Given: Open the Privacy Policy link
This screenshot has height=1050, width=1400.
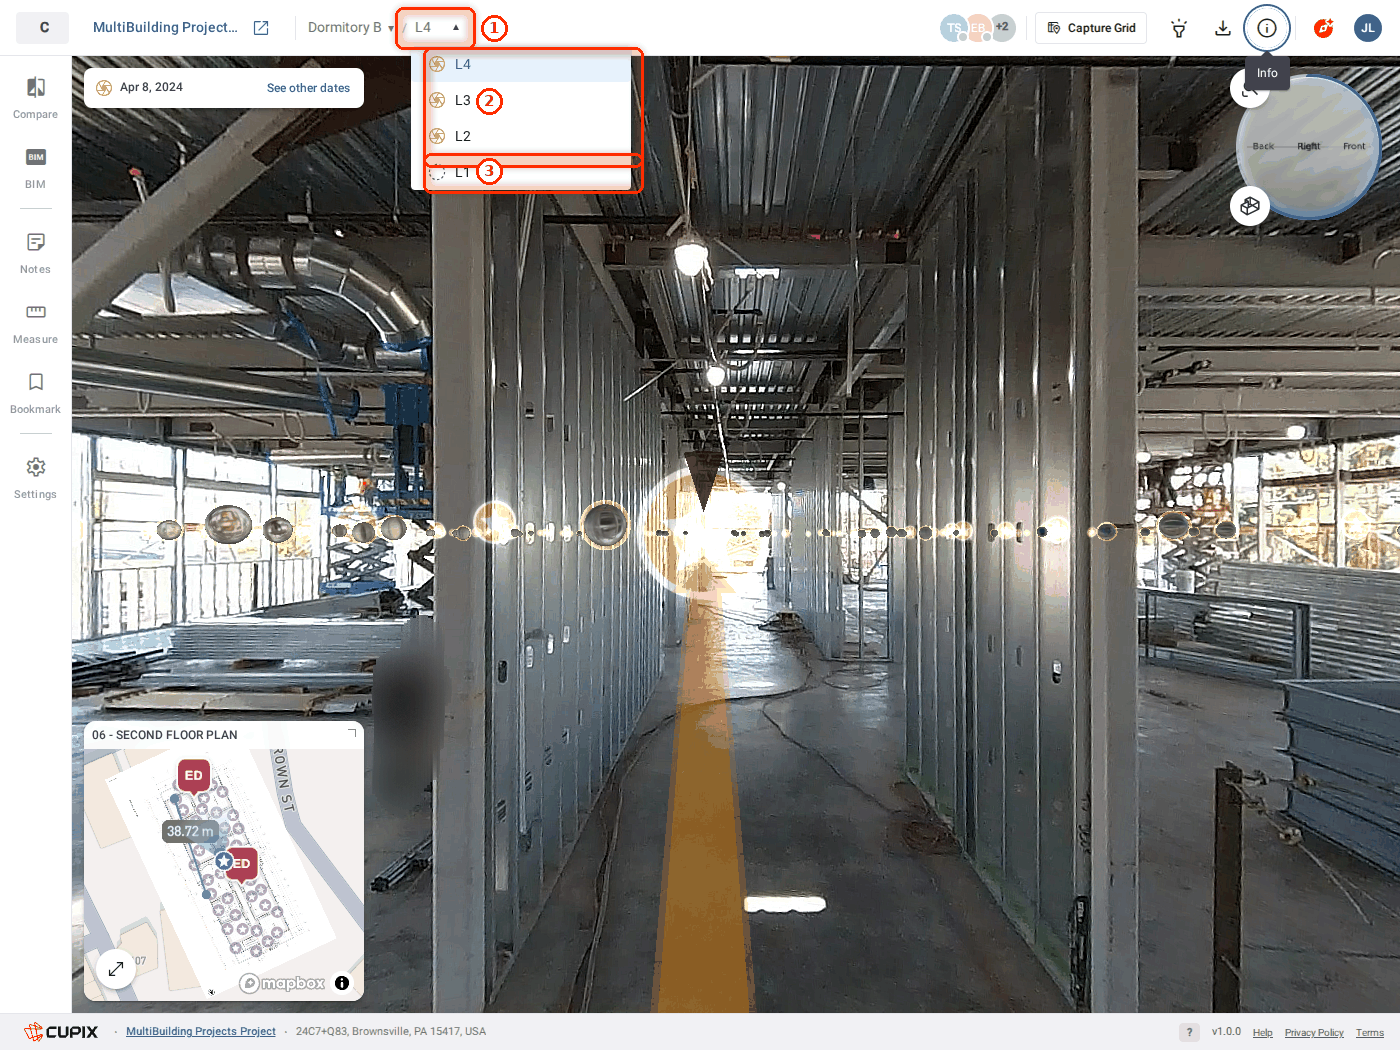Looking at the screenshot, I should pyautogui.click(x=1314, y=1033).
